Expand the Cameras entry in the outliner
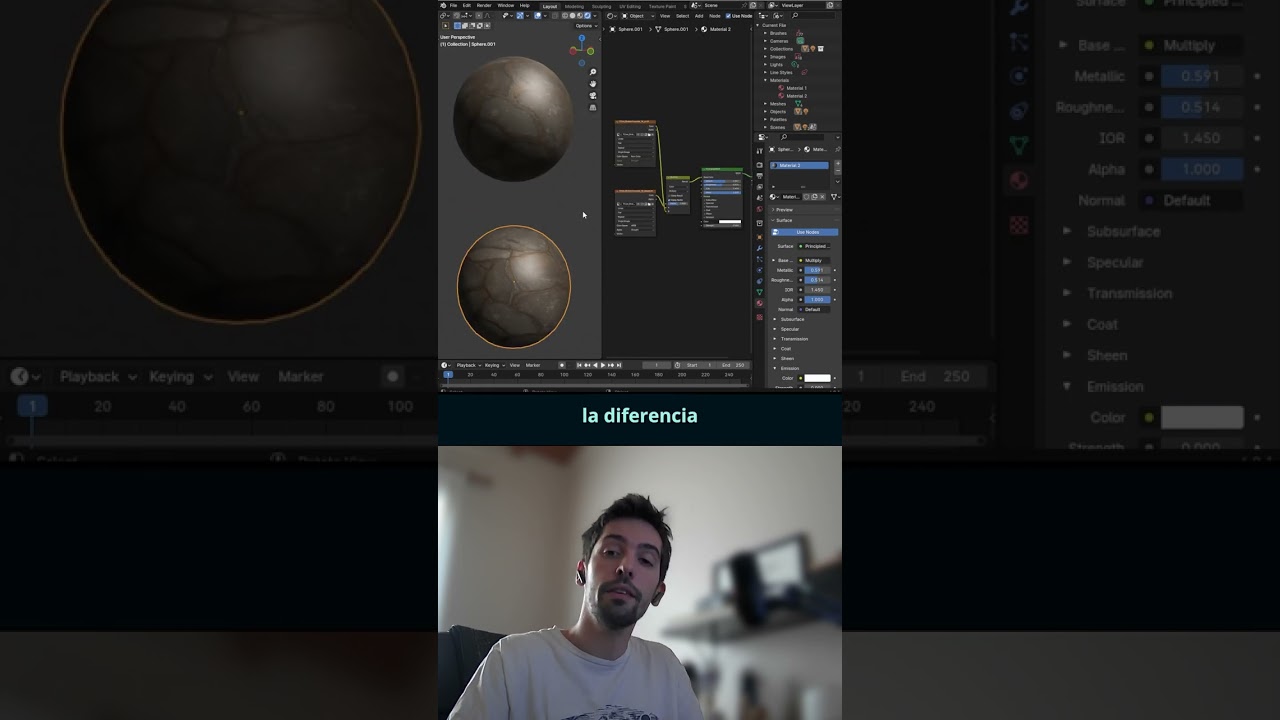The height and width of the screenshot is (720, 1280). pyautogui.click(x=765, y=41)
